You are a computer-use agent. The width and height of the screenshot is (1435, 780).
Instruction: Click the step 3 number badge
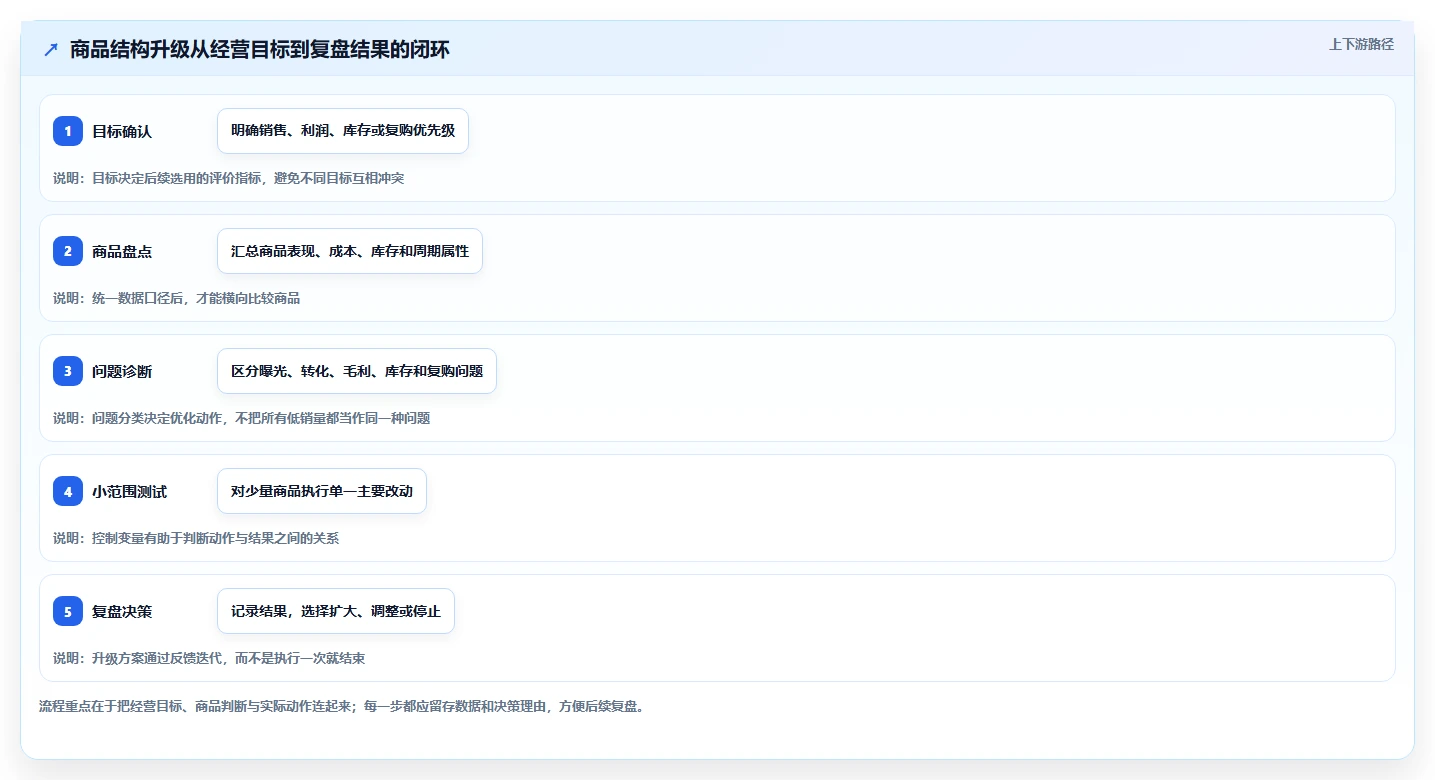click(68, 371)
